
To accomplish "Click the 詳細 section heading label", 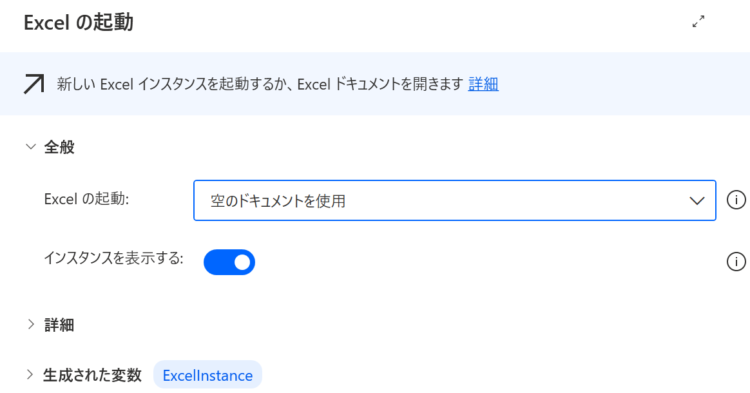I will [59, 325].
